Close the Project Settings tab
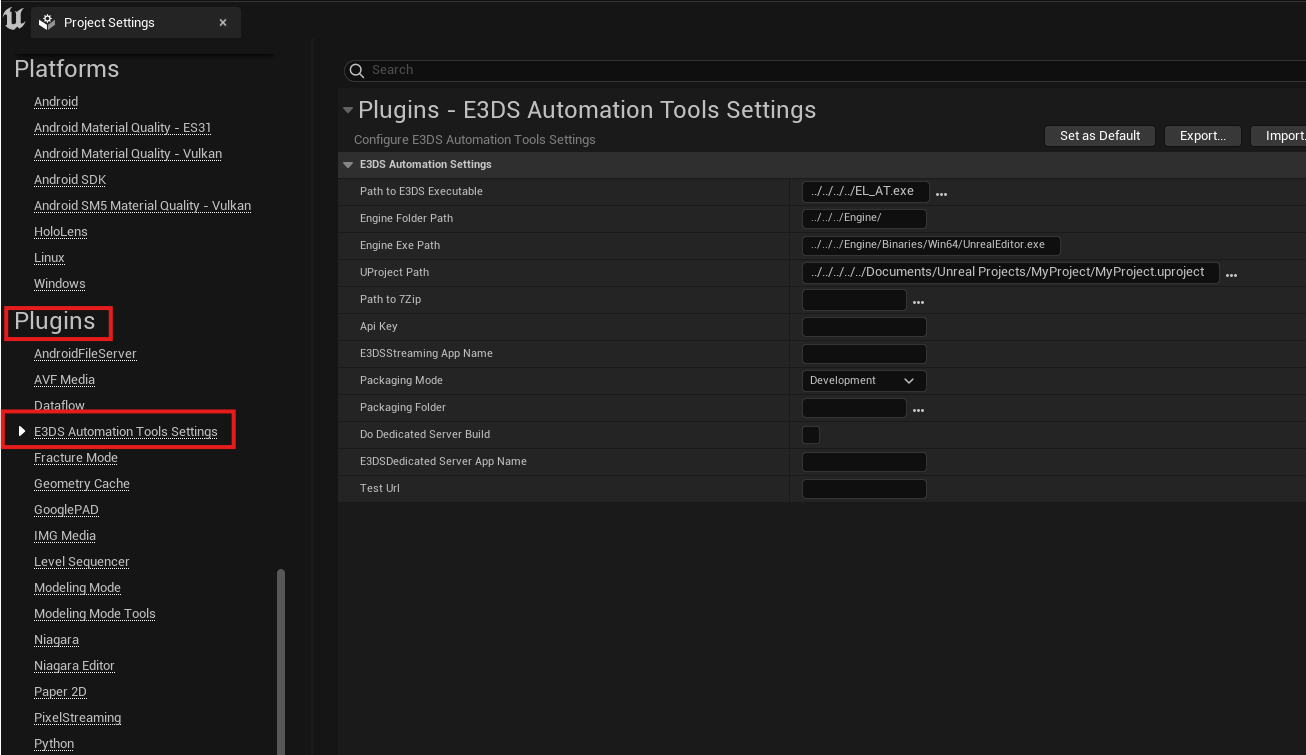1306x755 pixels. (x=223, y=23)
